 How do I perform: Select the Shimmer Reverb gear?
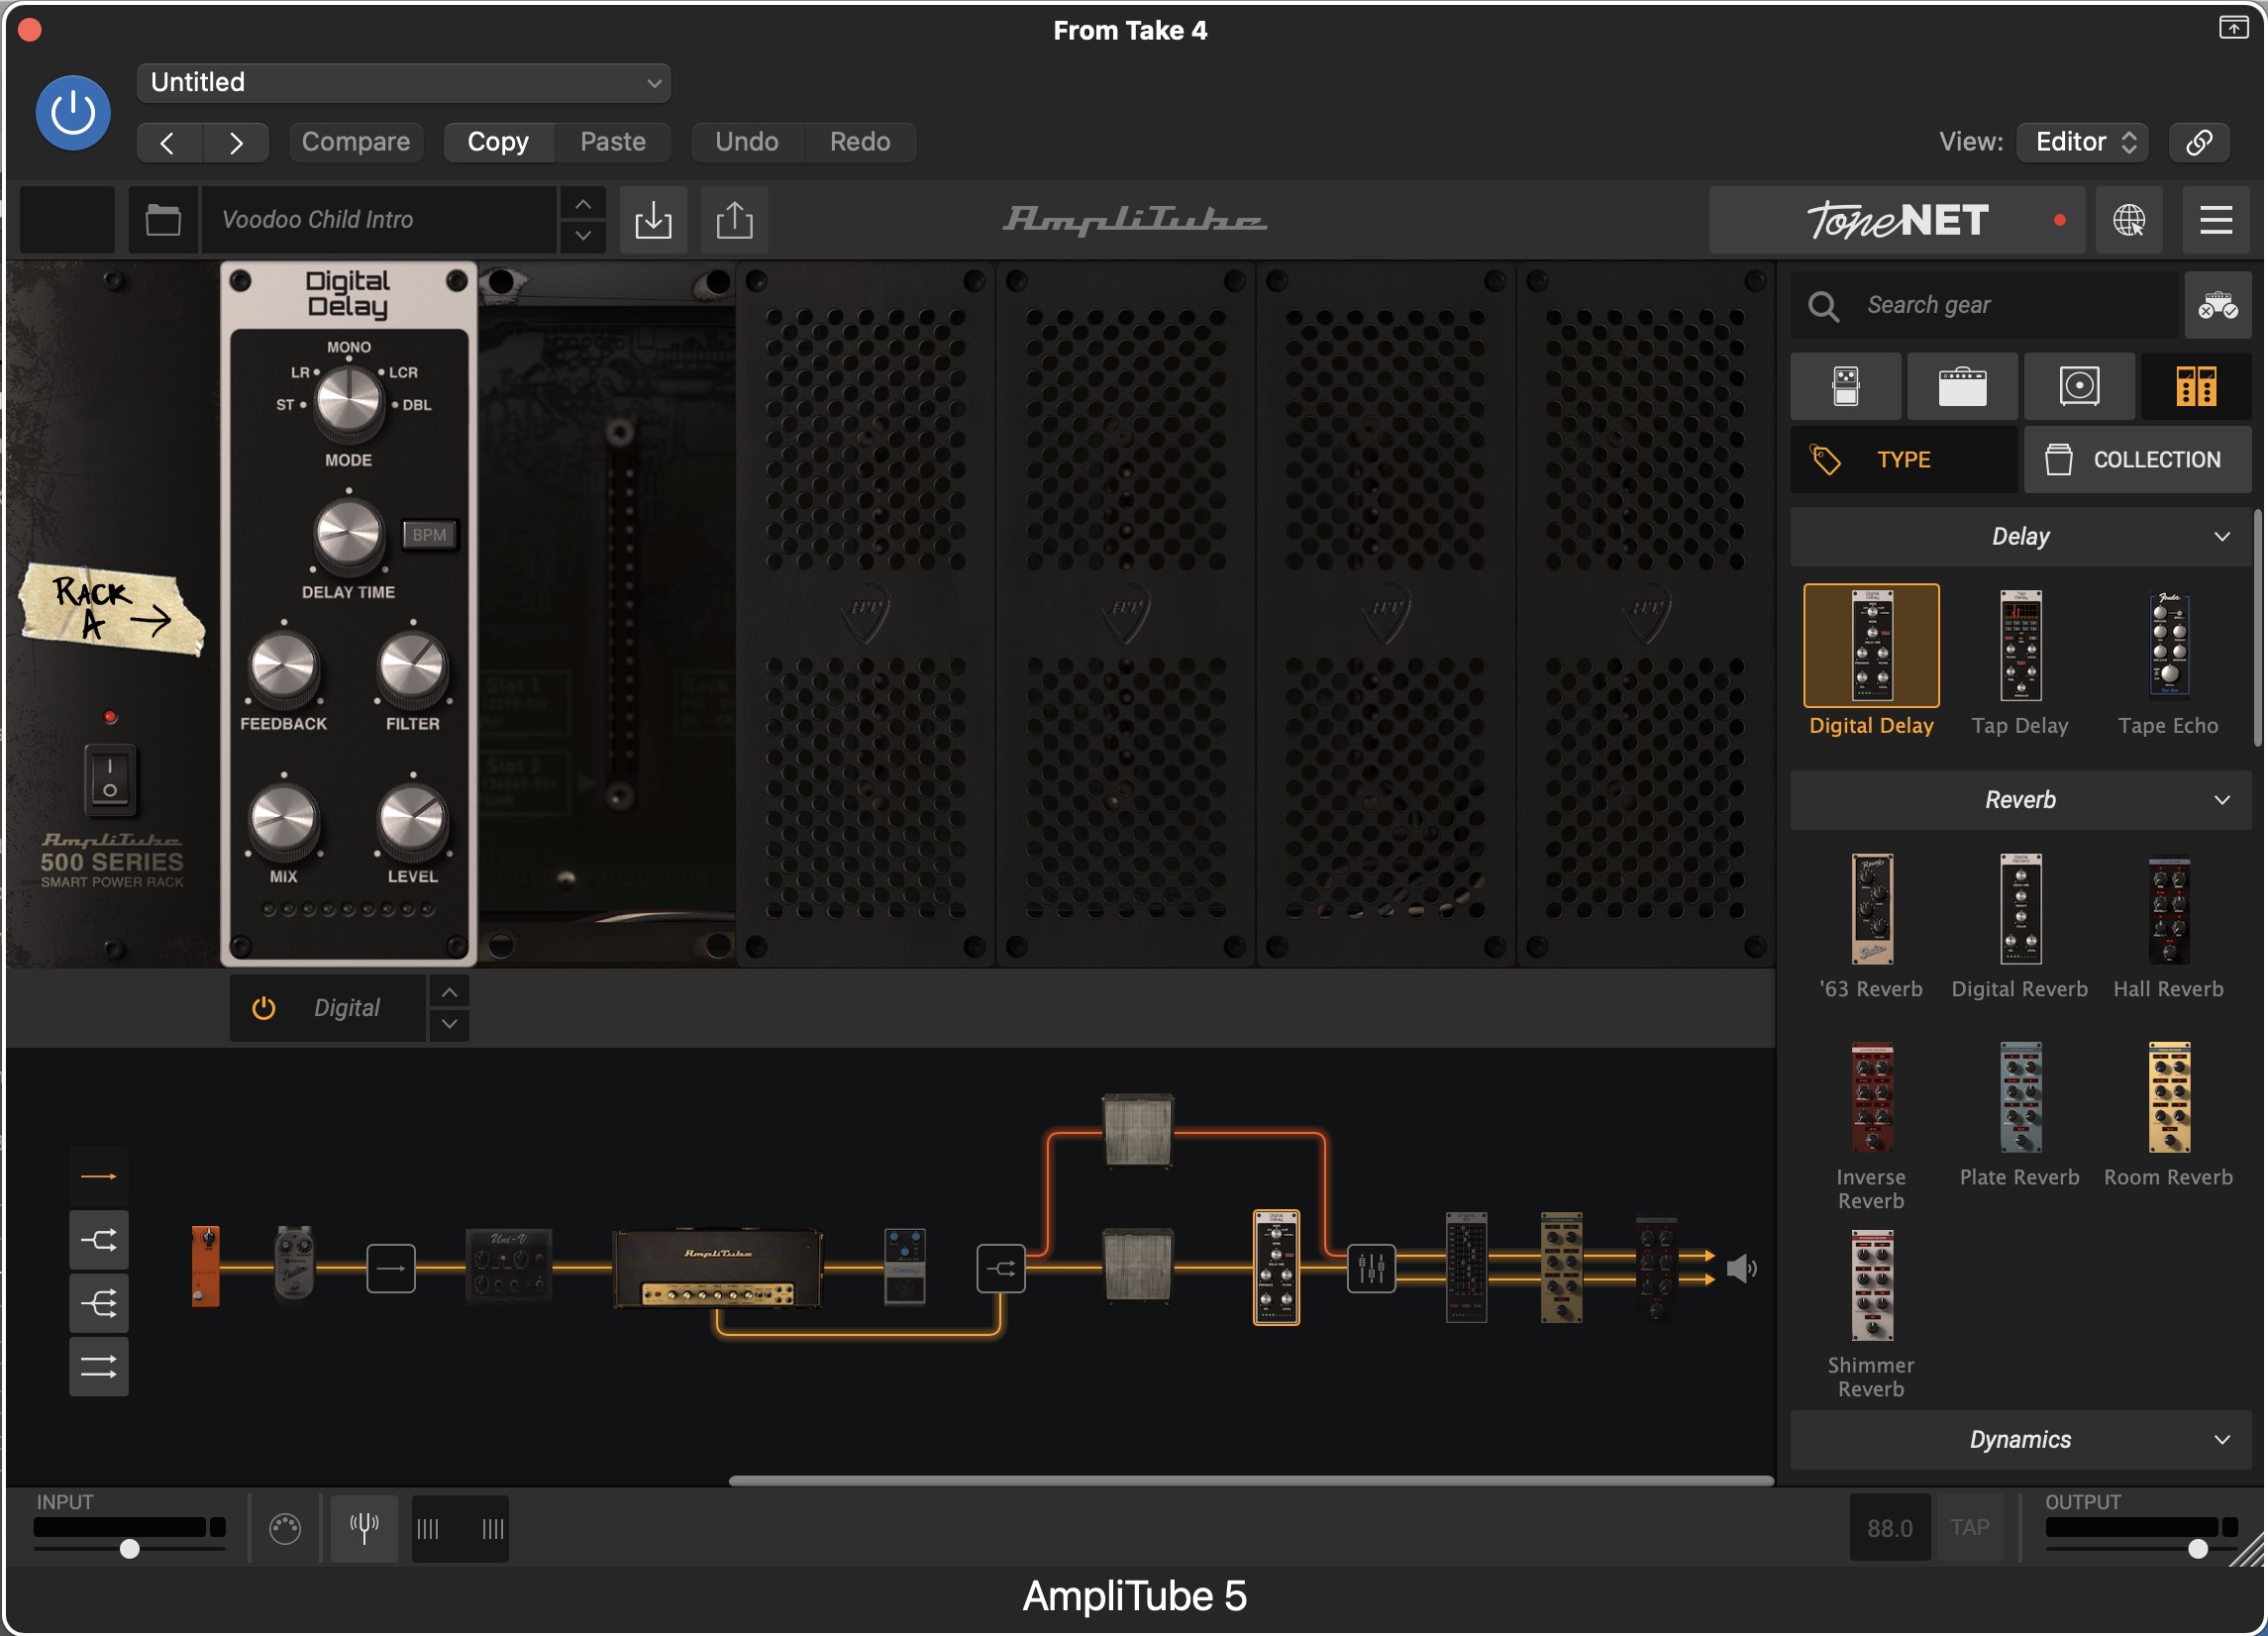(1872, 1286)
